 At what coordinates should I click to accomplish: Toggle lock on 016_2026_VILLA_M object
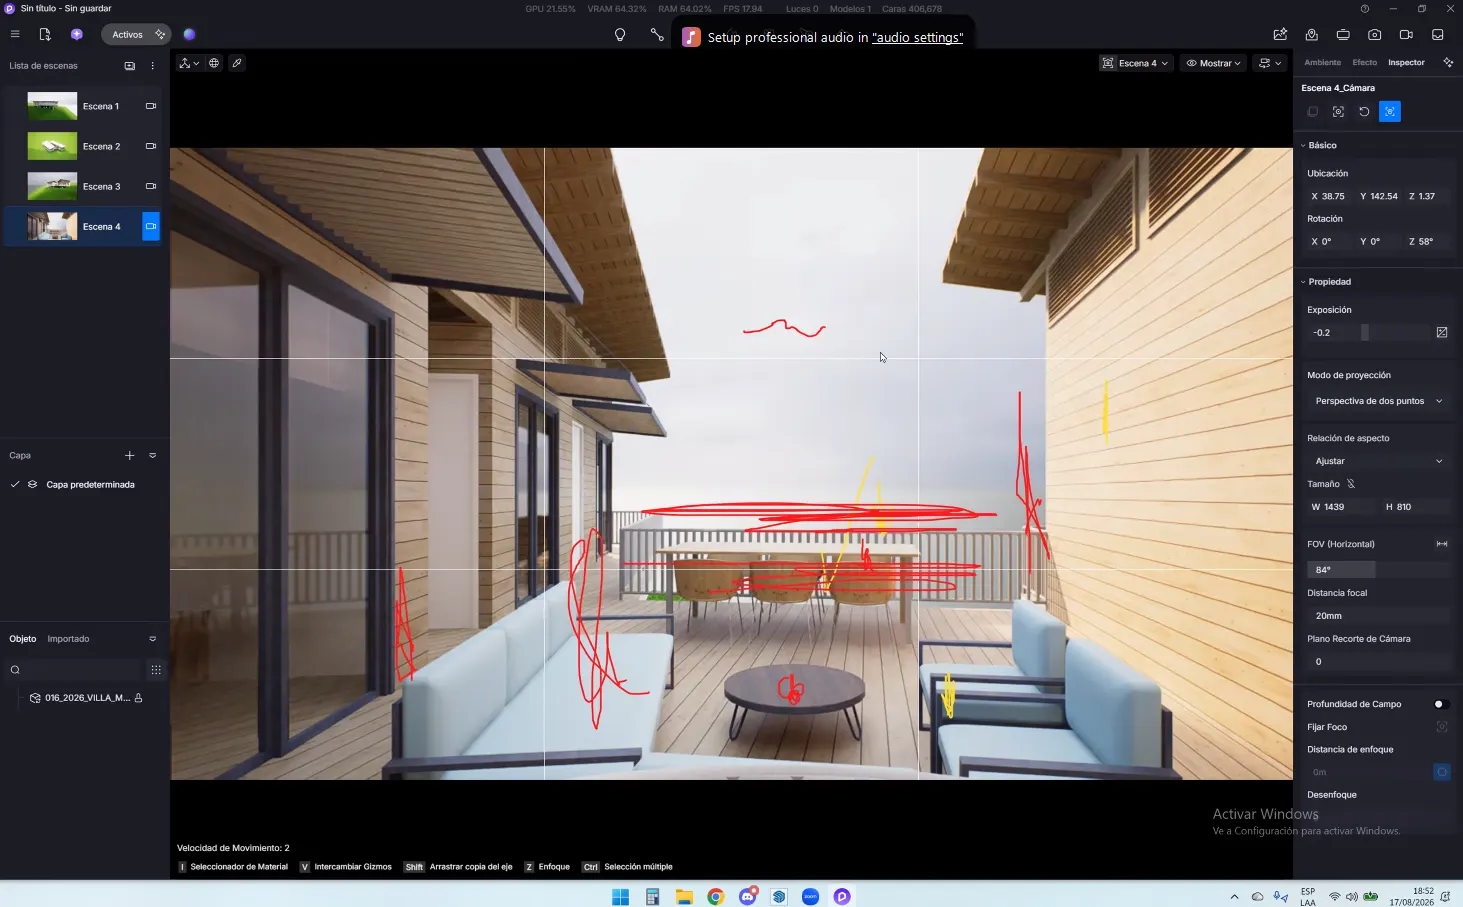pos(138,698)
